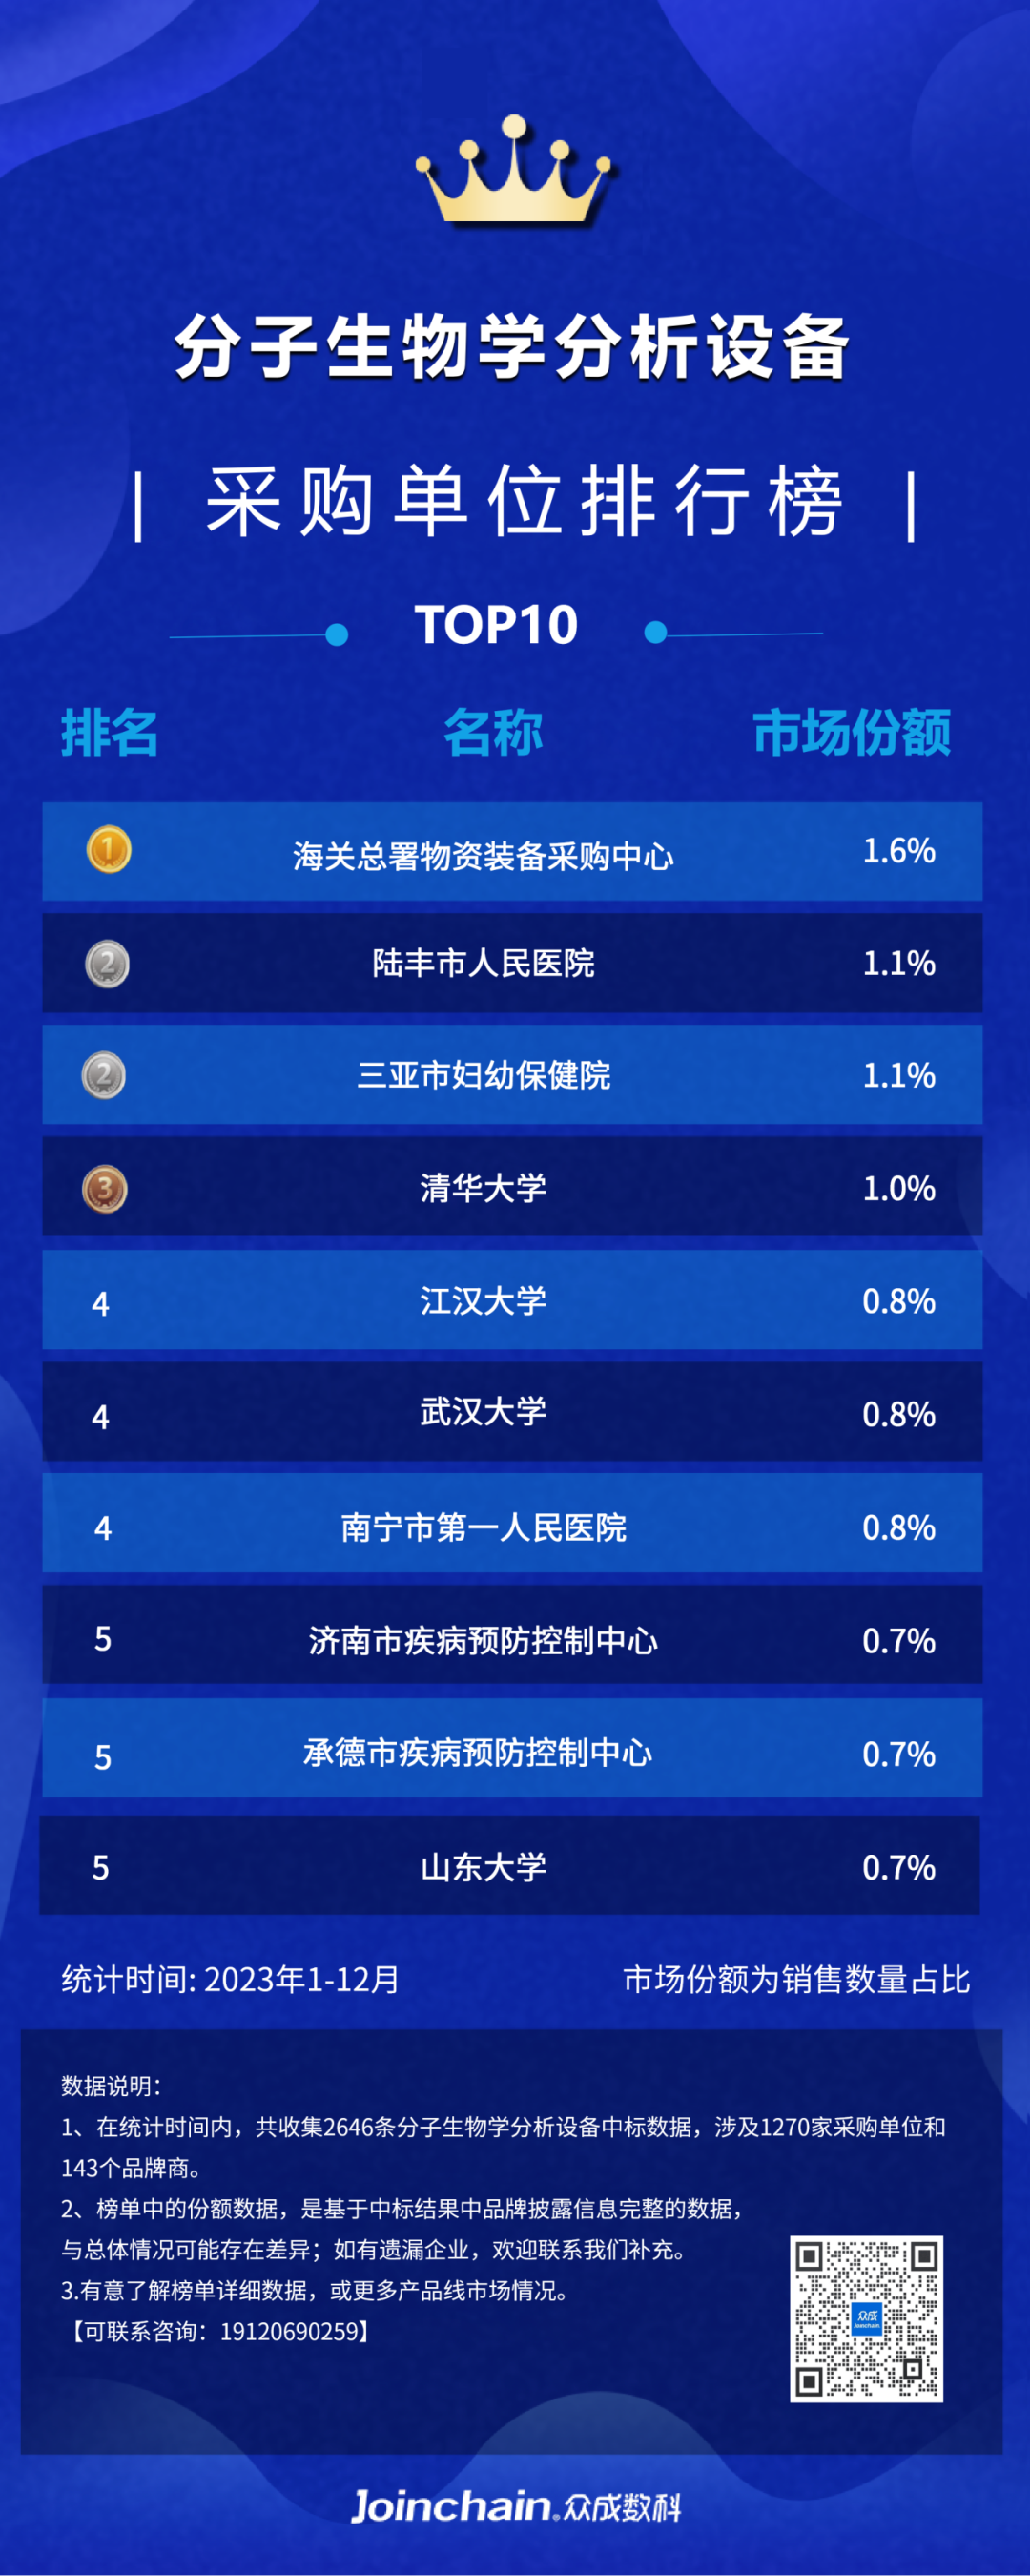Select the 清华大学 entry
Image resolution: width=1030 pixels, height=2576 pixels.
(x=483, y=1188)
